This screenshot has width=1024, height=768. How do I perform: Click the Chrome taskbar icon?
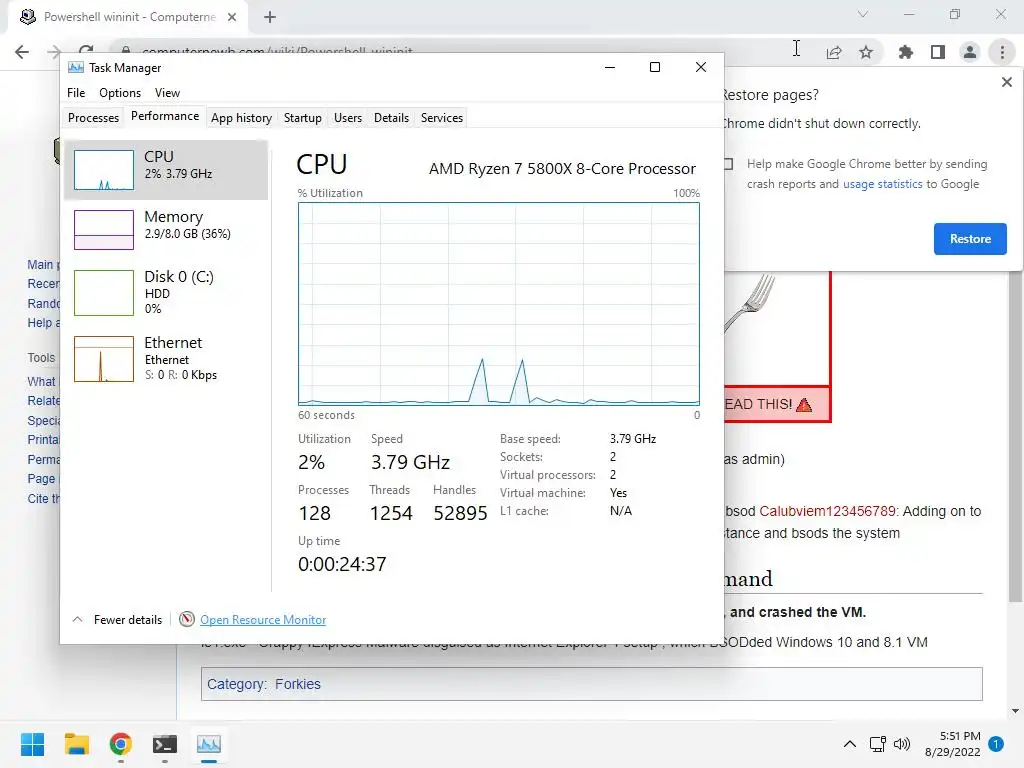tap(121, 744)
